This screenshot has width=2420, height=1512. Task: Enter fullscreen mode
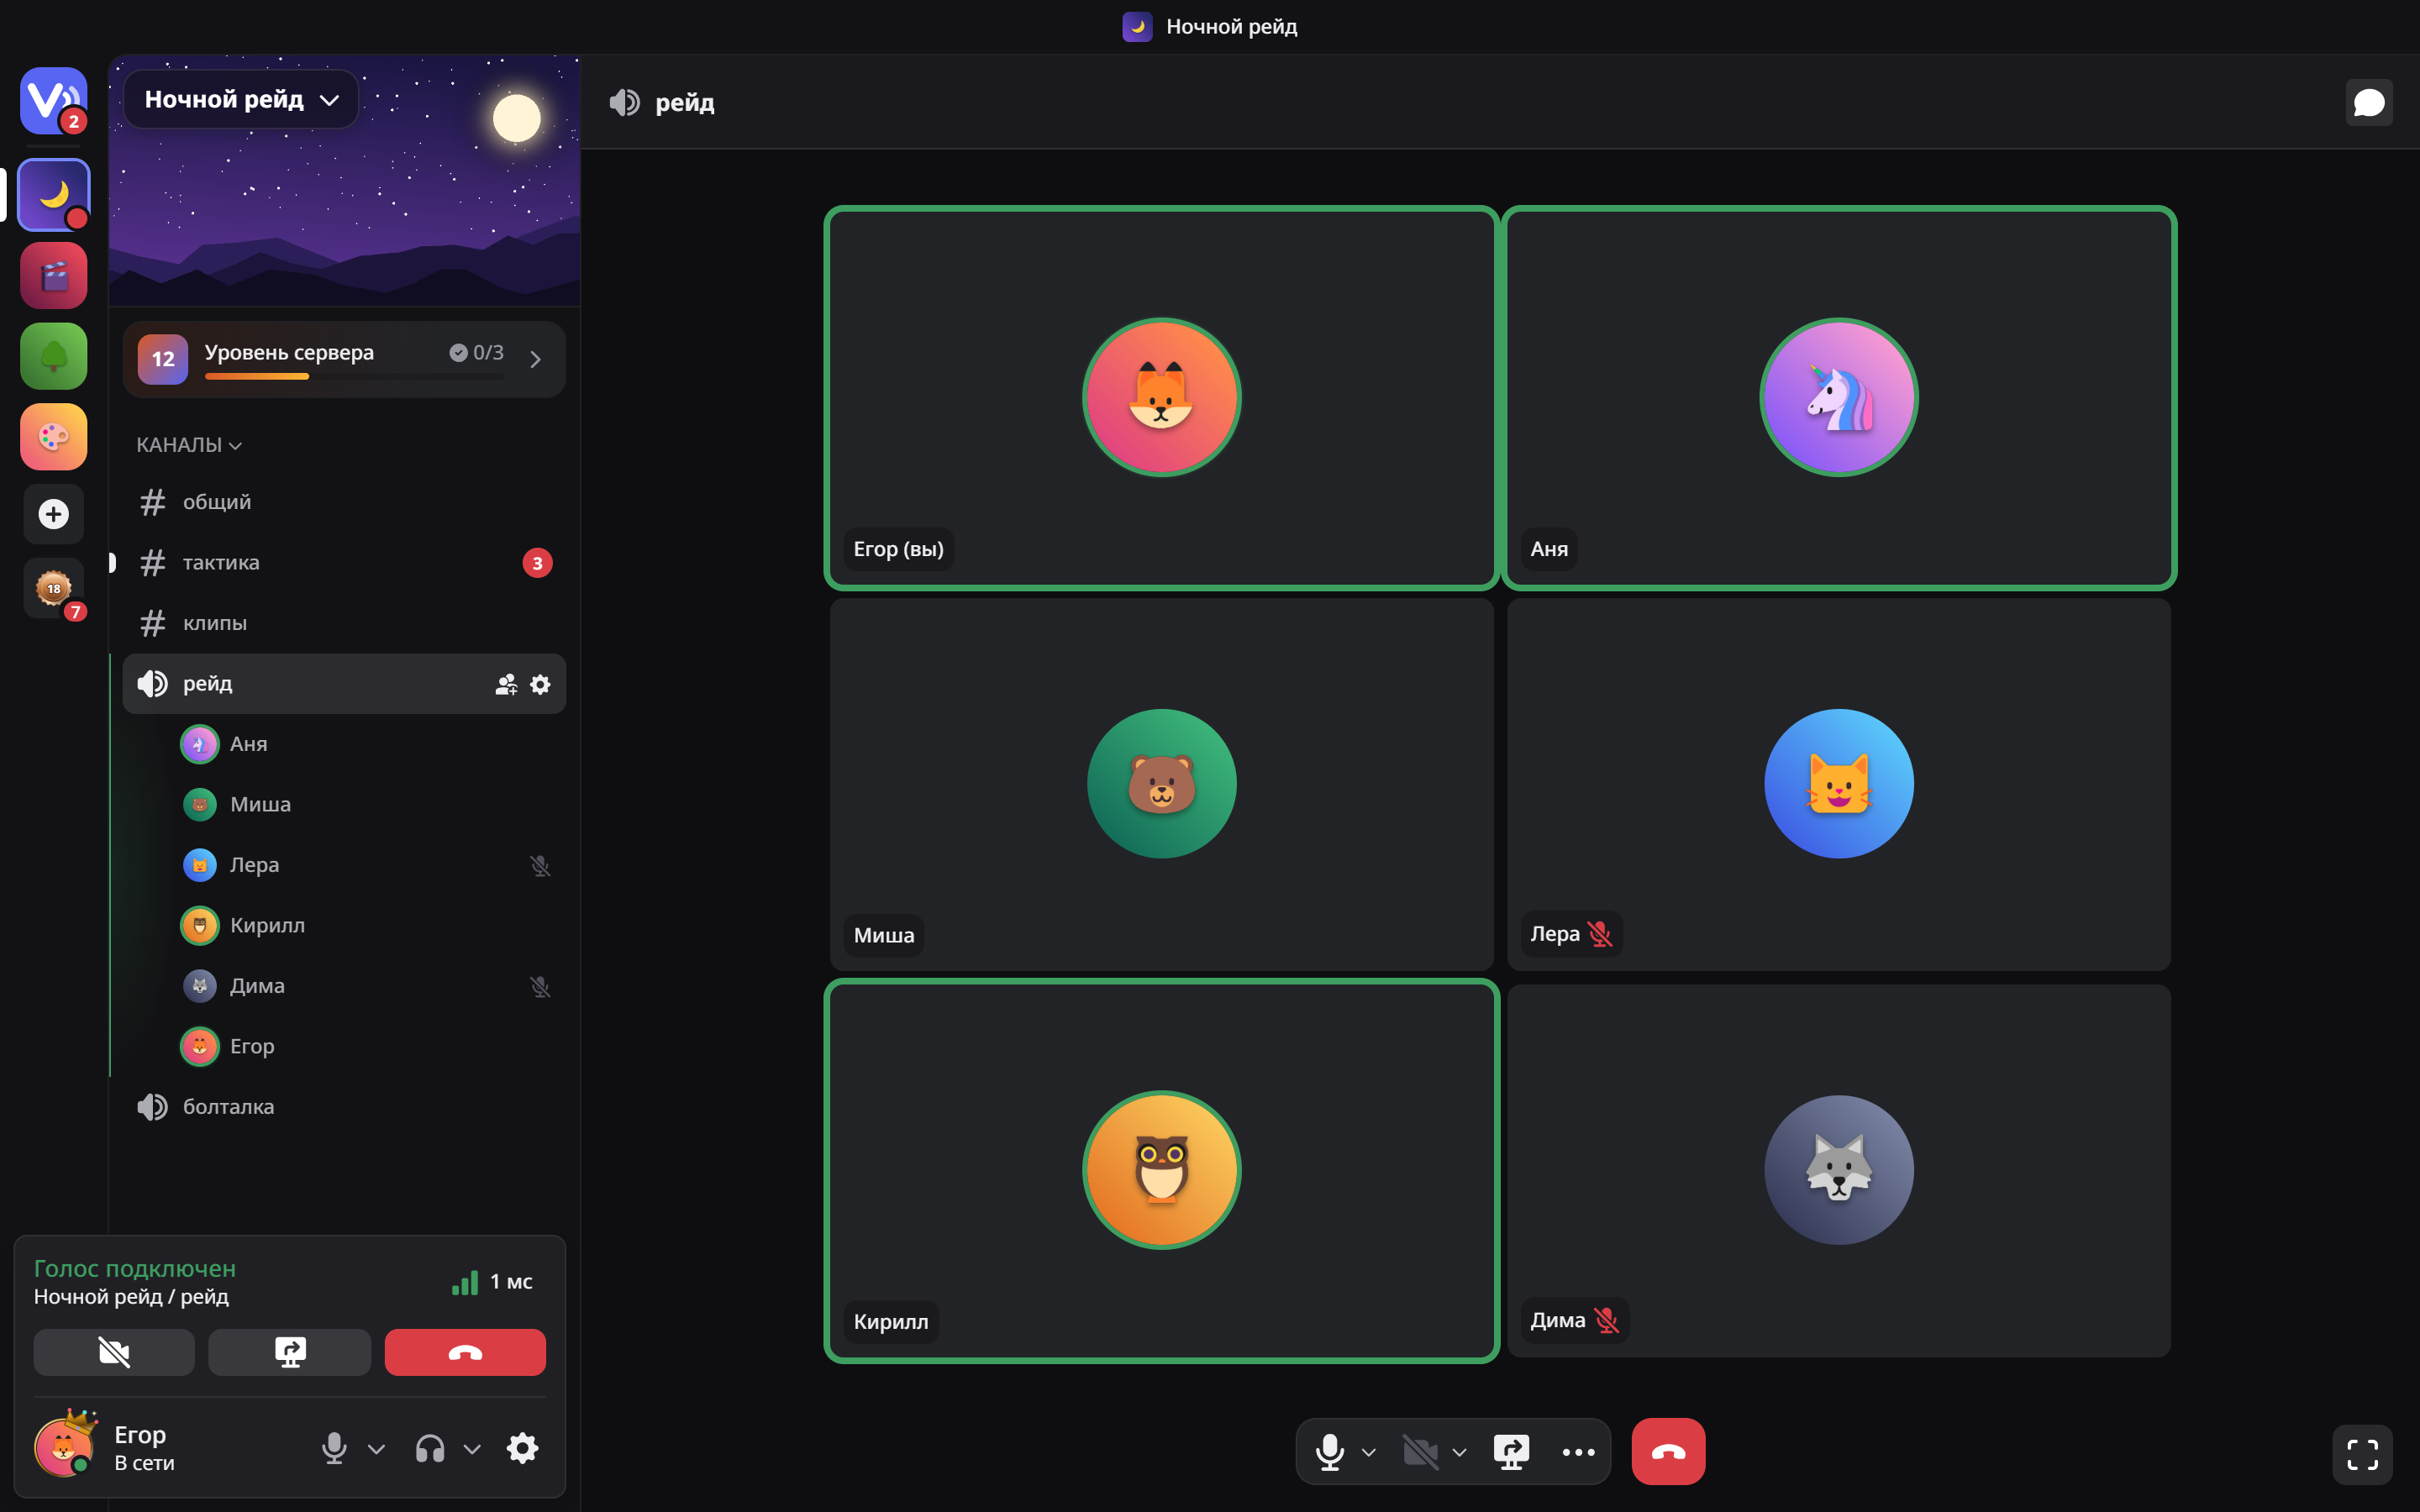[x=2362, y=1454]
